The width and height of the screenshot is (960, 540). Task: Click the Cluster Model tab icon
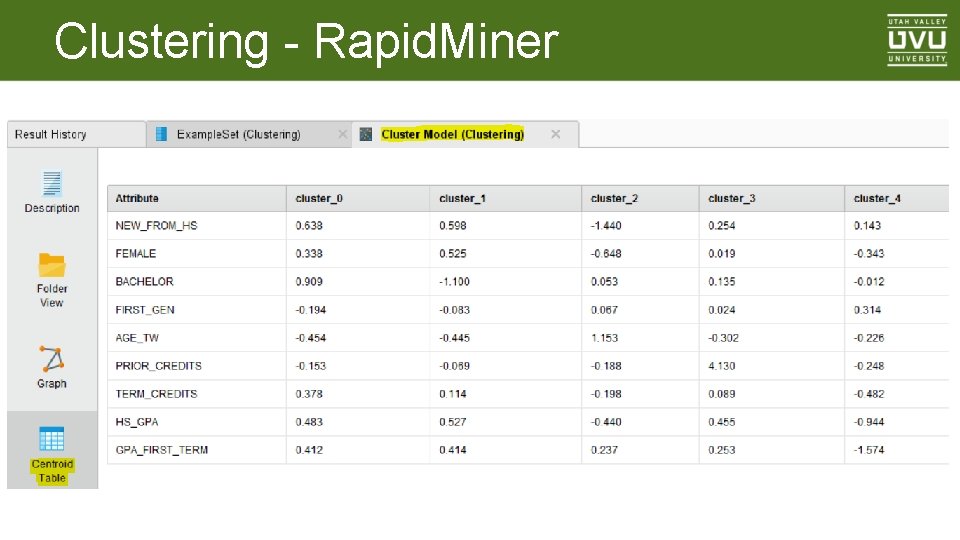366,134
